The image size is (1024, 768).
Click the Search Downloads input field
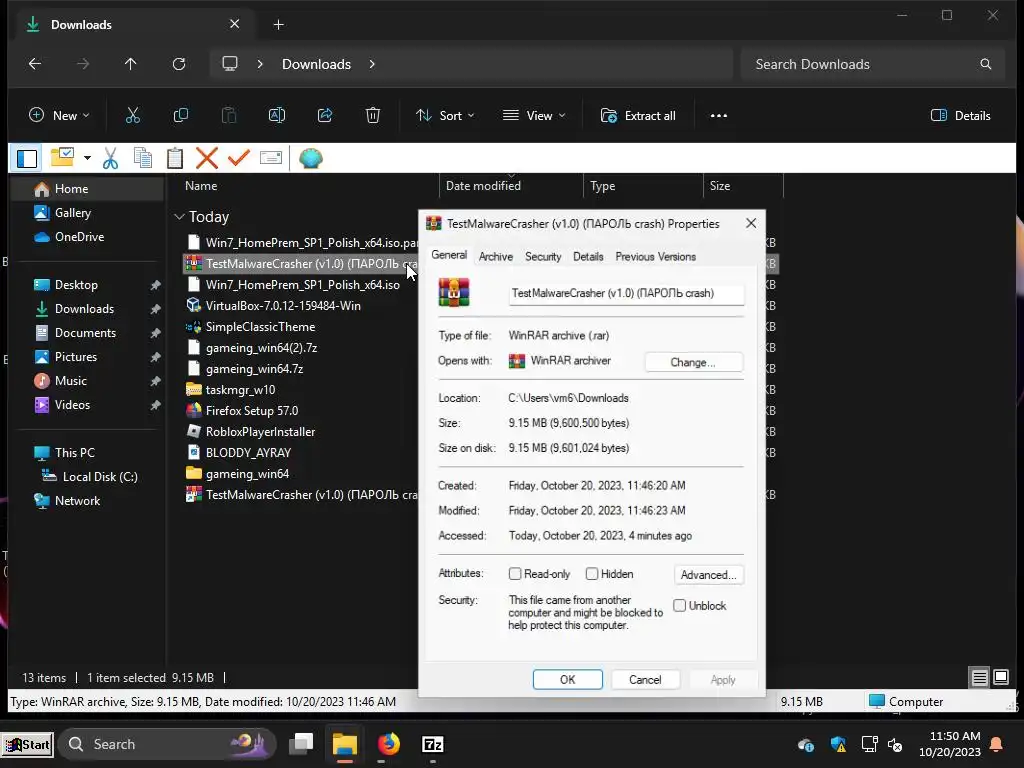[x=872, y=64]
